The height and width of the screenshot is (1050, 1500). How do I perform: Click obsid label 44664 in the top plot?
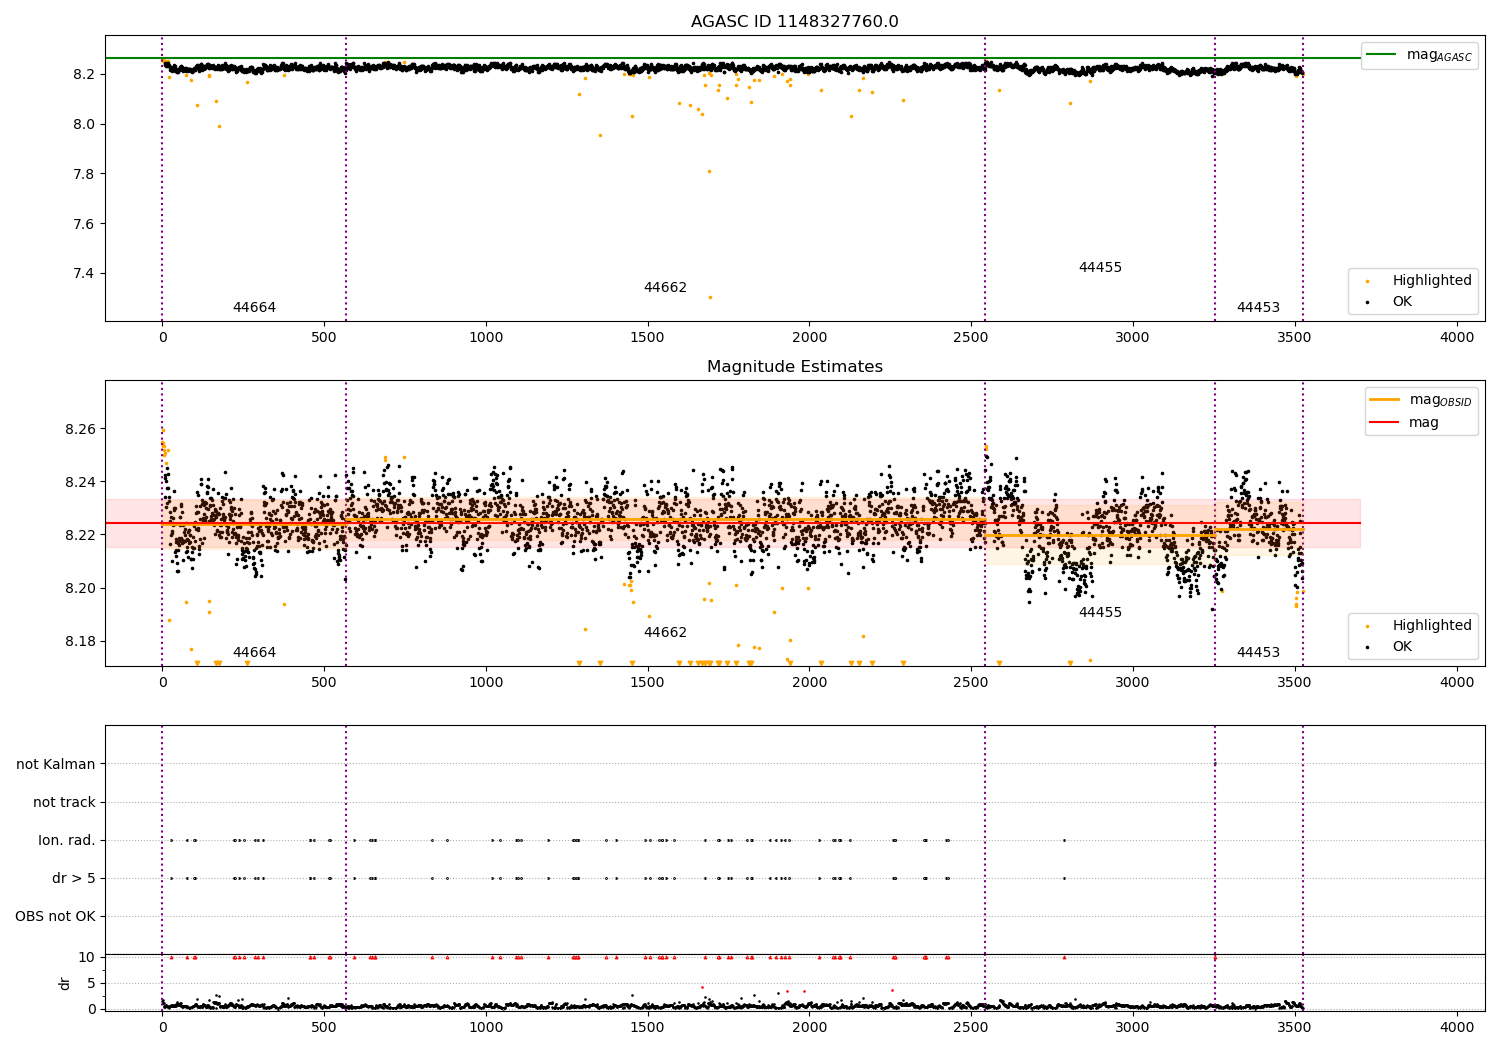[x=254, y=308]
